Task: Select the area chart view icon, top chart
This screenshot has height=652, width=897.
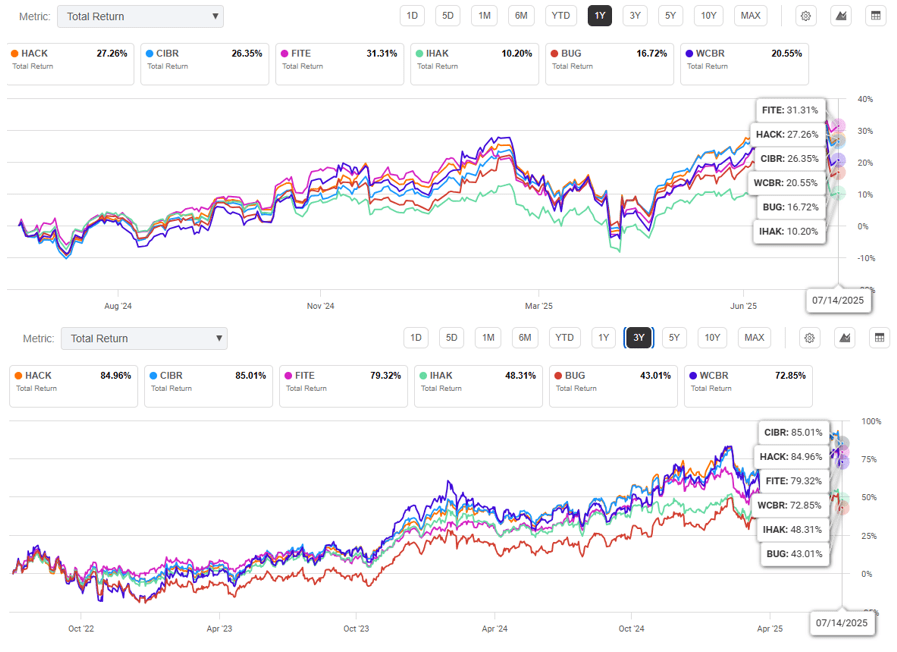Action: (x=839, y=15)
